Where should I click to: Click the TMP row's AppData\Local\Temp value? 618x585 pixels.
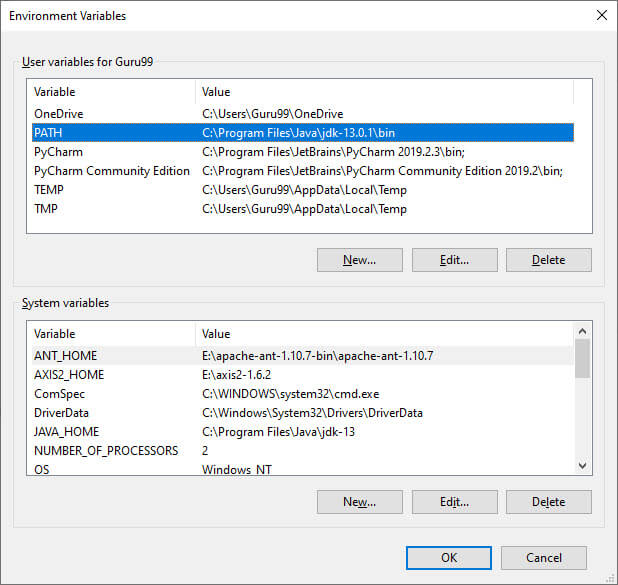point(304,209)
